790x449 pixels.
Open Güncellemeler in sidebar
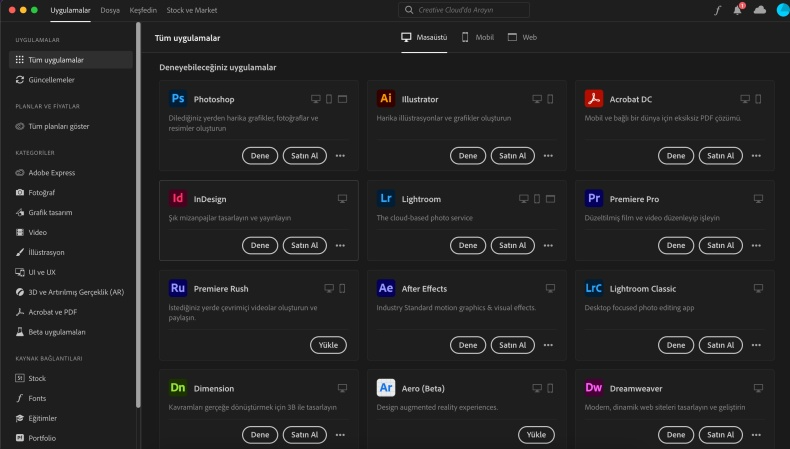pyautogui.click(x=45, y=80)
